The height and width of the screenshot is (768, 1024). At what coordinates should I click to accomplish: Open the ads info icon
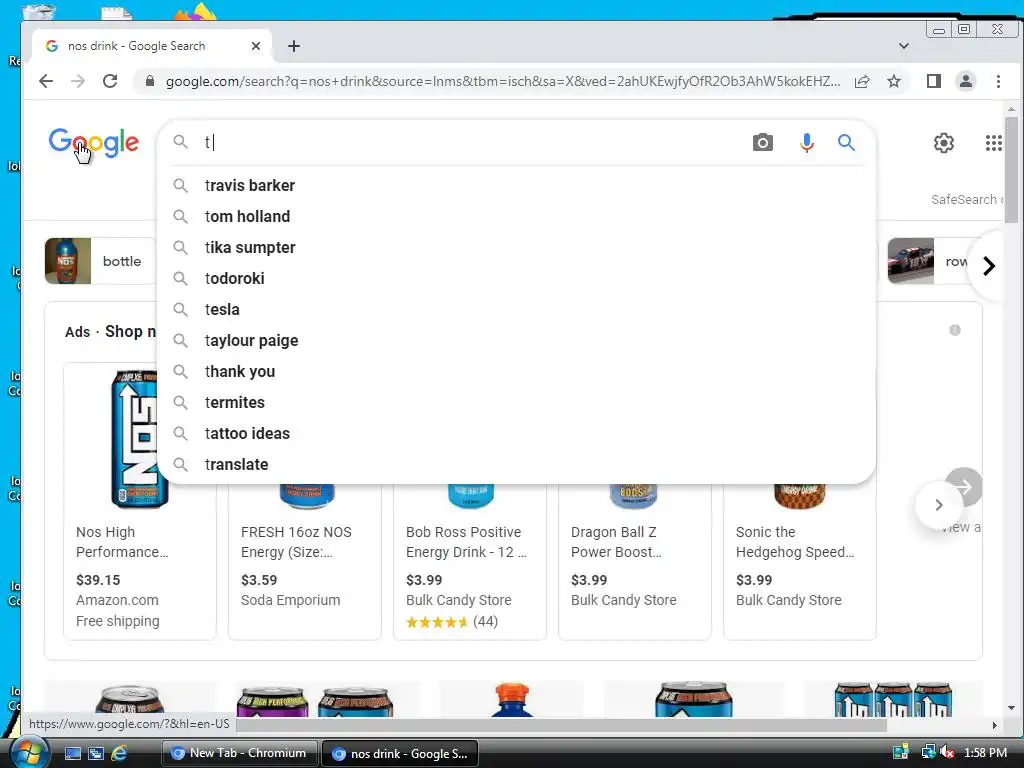pos(955,330)
